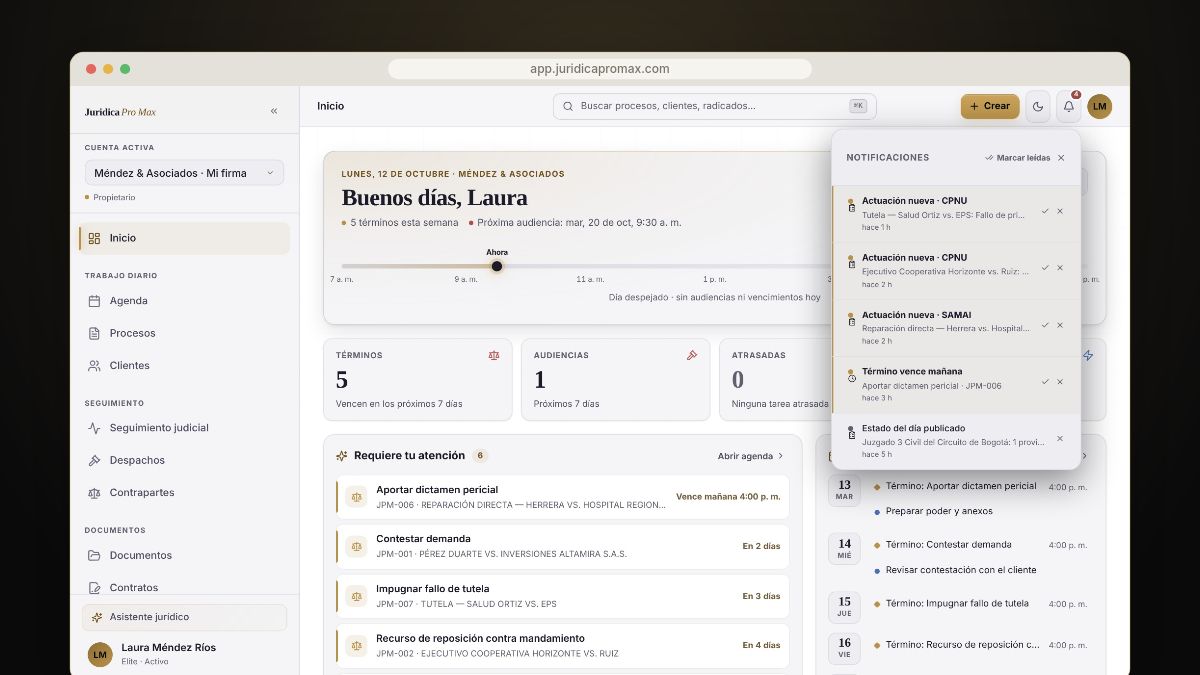Screen dimensions: 1200x675
Task: Open the Contratos icon in the sidebar
Action: (94, 588)
